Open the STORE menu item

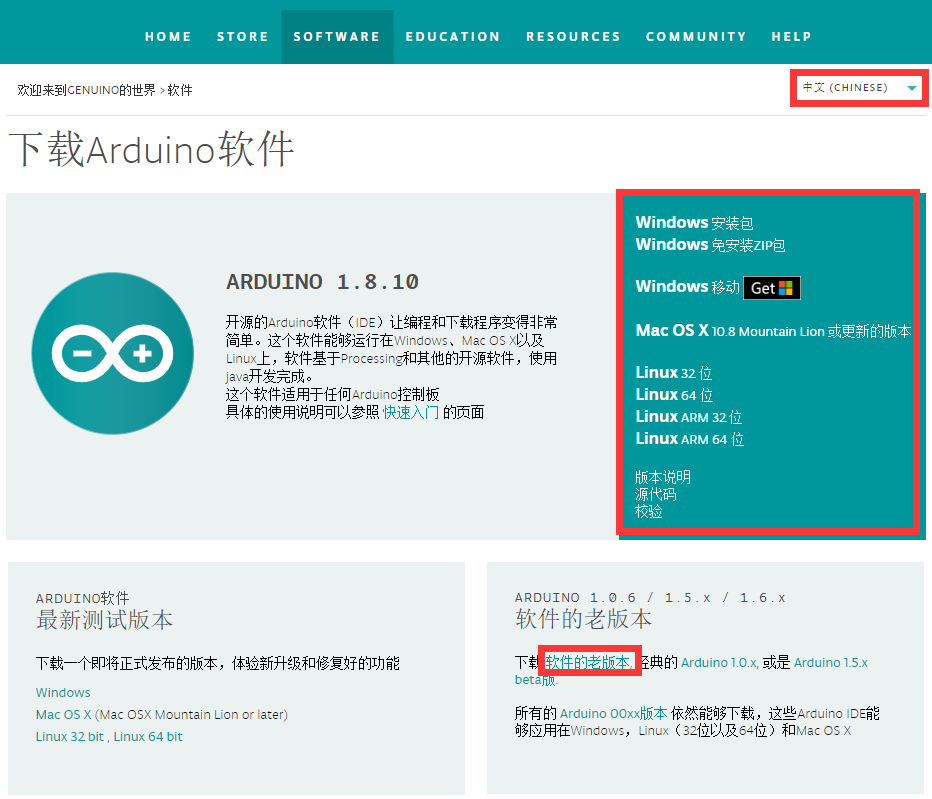[x=243, y=37]
